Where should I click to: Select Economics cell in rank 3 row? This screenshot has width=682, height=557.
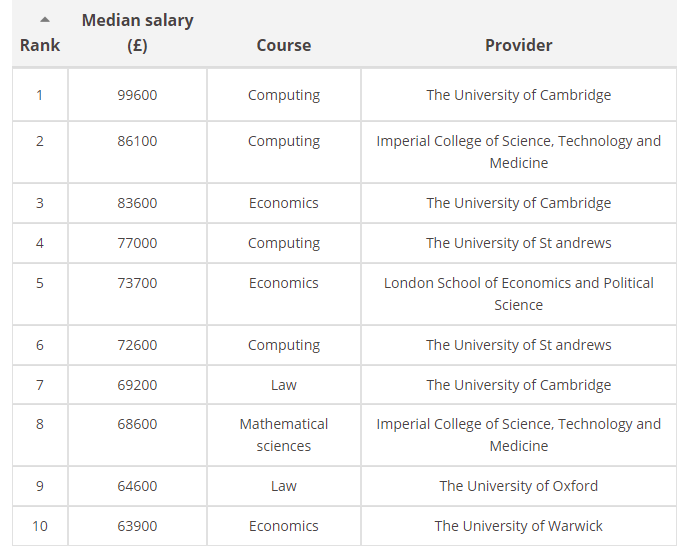[284, 203]
